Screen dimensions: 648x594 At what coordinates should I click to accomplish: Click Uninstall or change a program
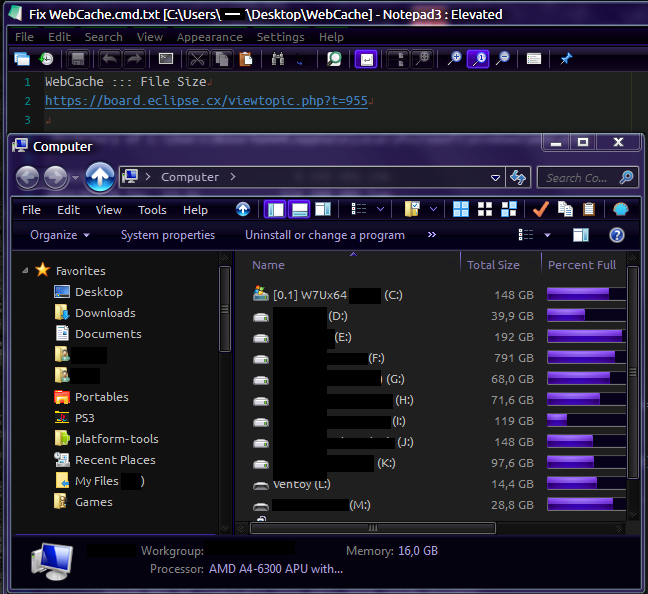(x=325, y=235)
